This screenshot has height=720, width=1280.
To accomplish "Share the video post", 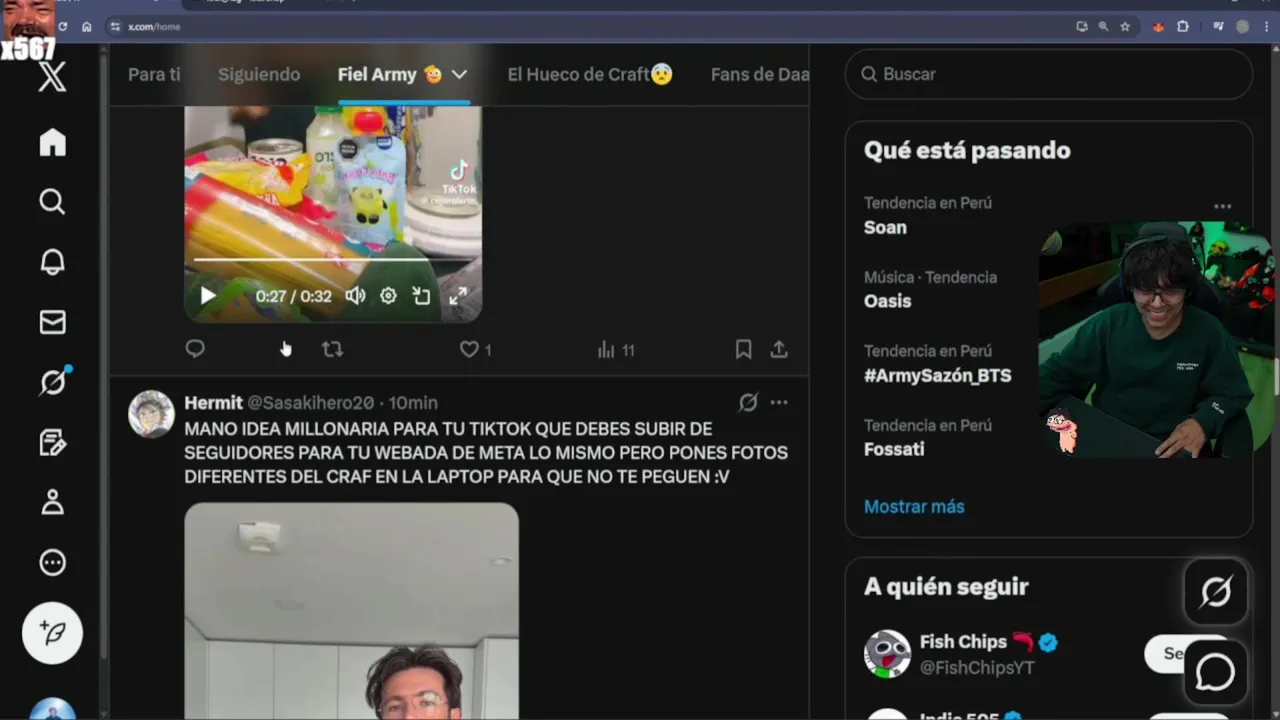I will click(x=779, y=349).
